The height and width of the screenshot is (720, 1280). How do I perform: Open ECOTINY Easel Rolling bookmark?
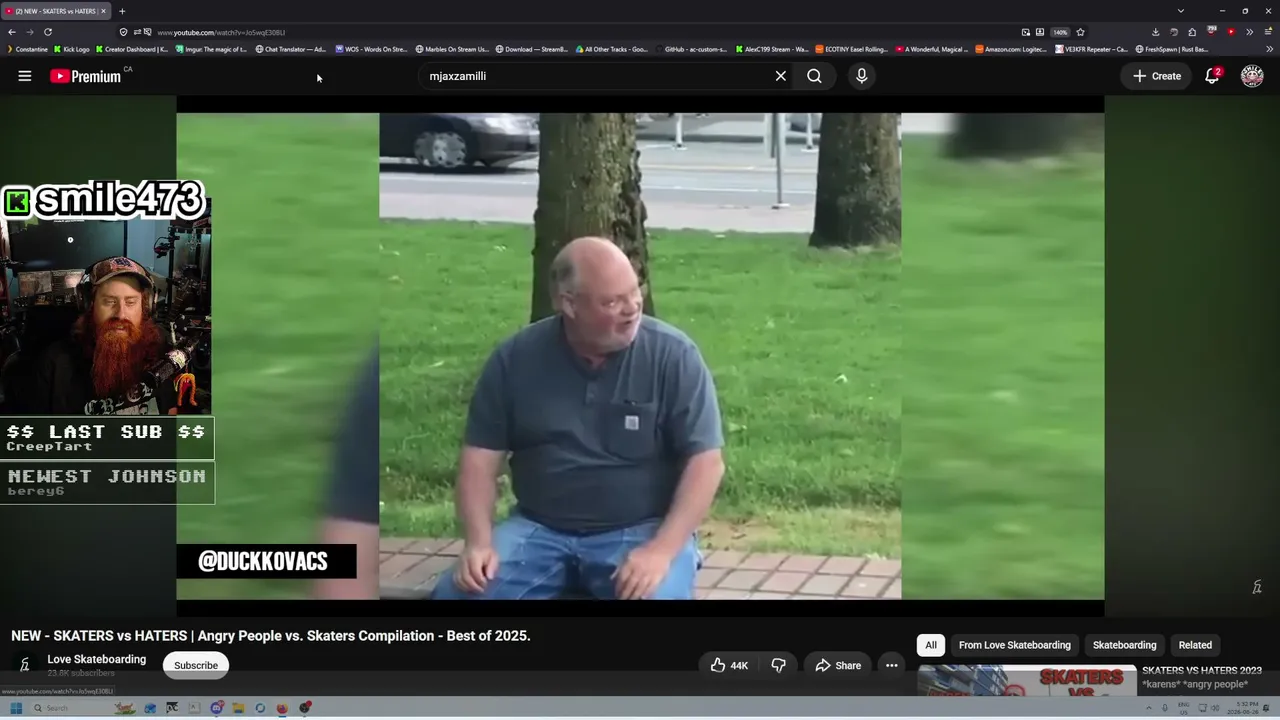tap(852, 49)
